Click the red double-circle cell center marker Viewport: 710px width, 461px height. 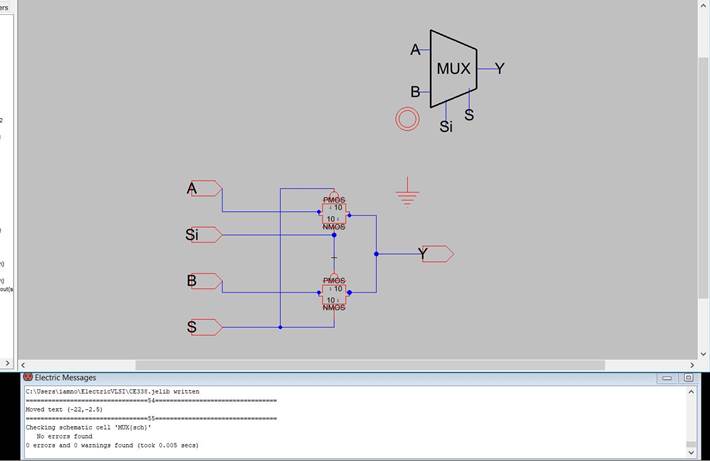pyautogui.click(x=406, y=119)
